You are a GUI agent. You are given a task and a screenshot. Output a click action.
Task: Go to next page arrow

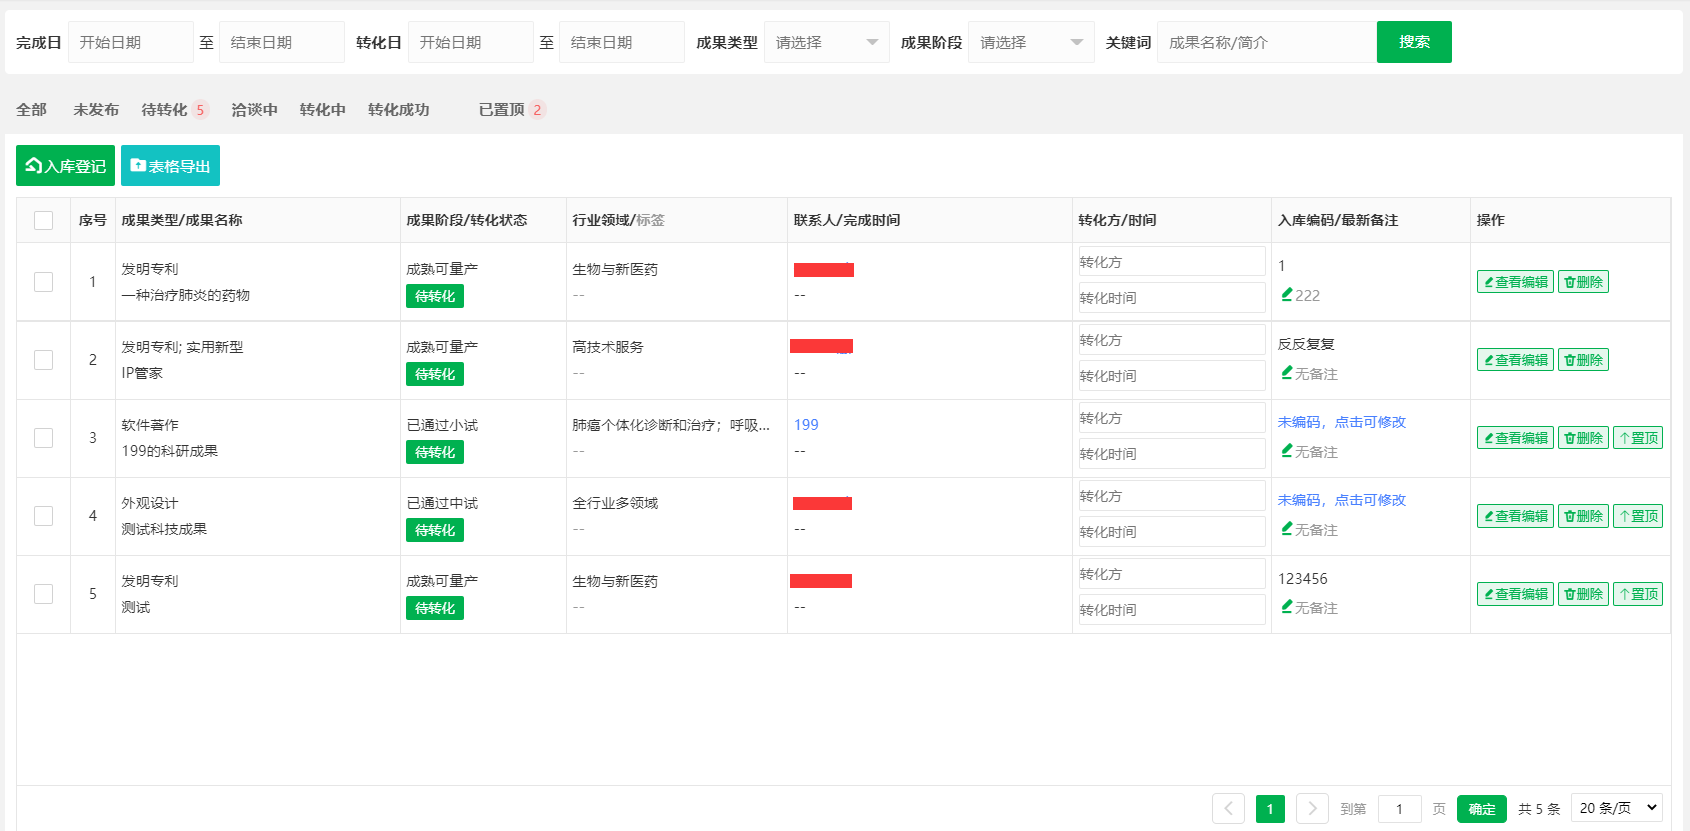[1312, 808]
